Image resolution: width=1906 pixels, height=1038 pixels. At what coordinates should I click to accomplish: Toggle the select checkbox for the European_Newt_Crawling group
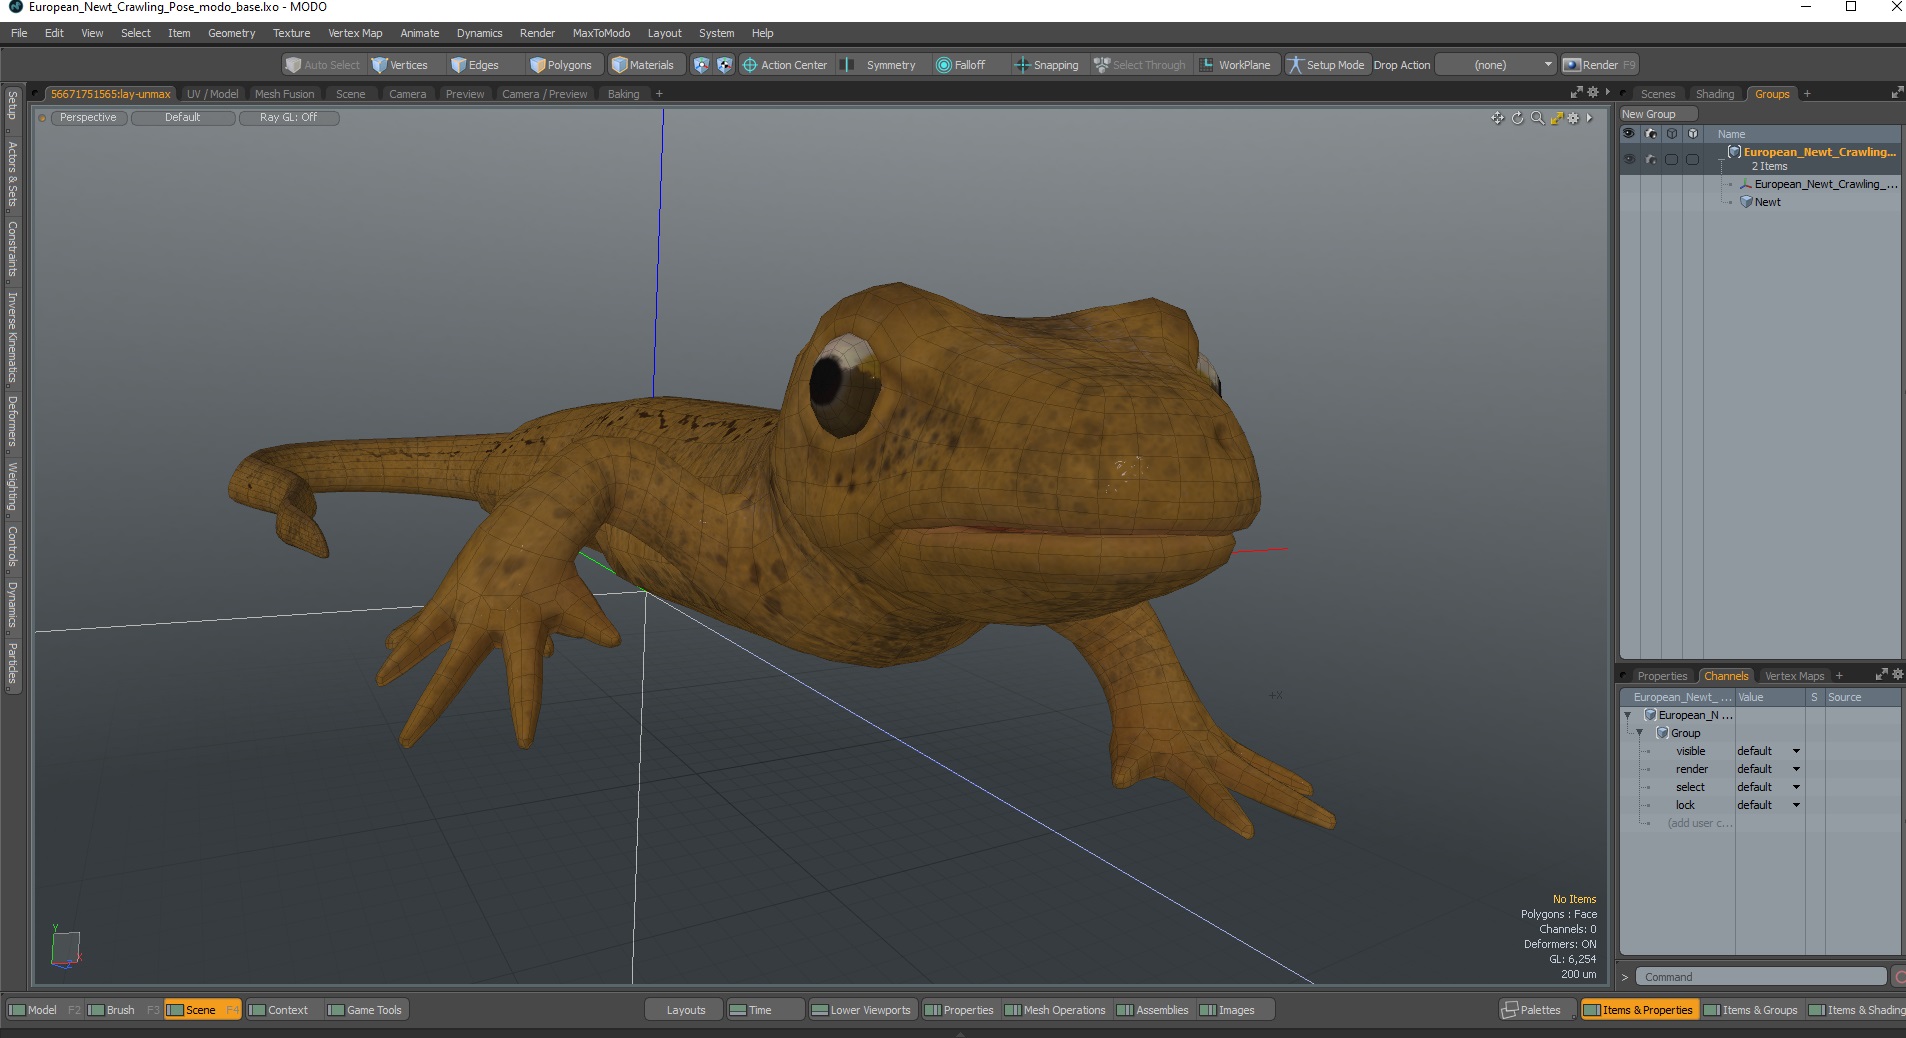pyautogui.click(x=1671, y=159)
